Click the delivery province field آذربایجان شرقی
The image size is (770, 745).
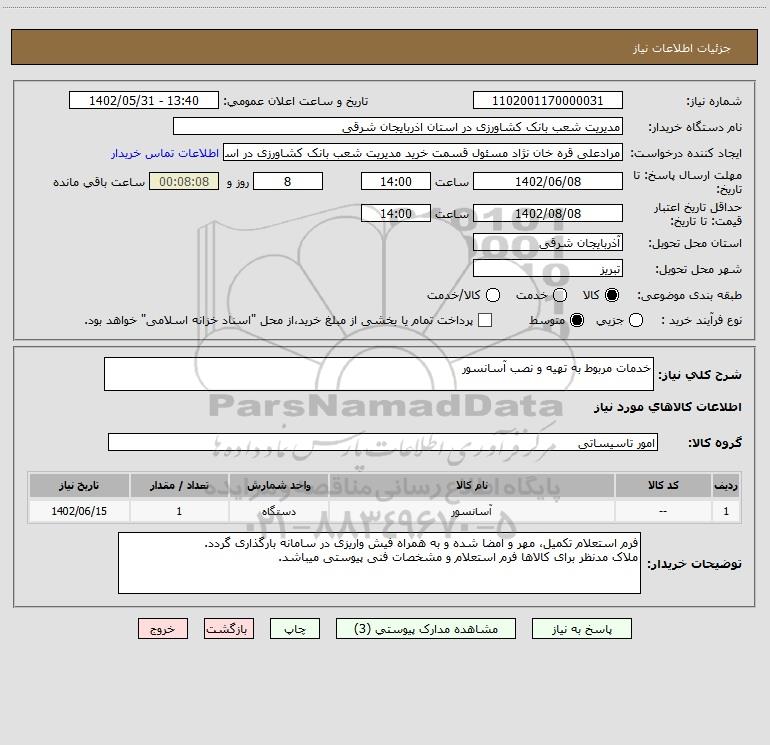548,242
